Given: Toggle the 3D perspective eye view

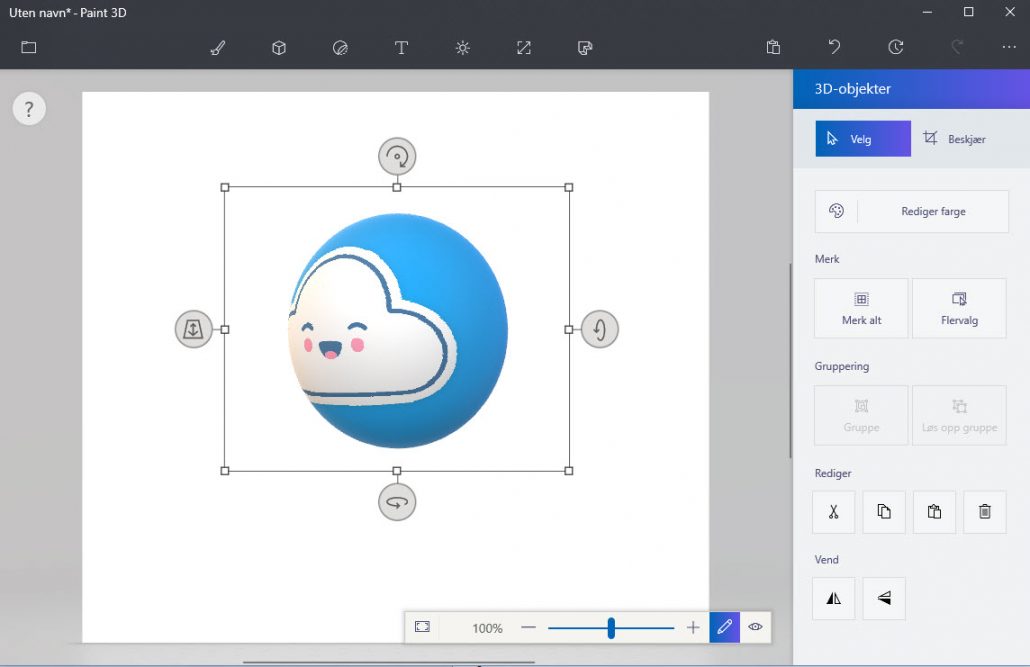Looking at the screenshot, I should (x=755, y=627).
